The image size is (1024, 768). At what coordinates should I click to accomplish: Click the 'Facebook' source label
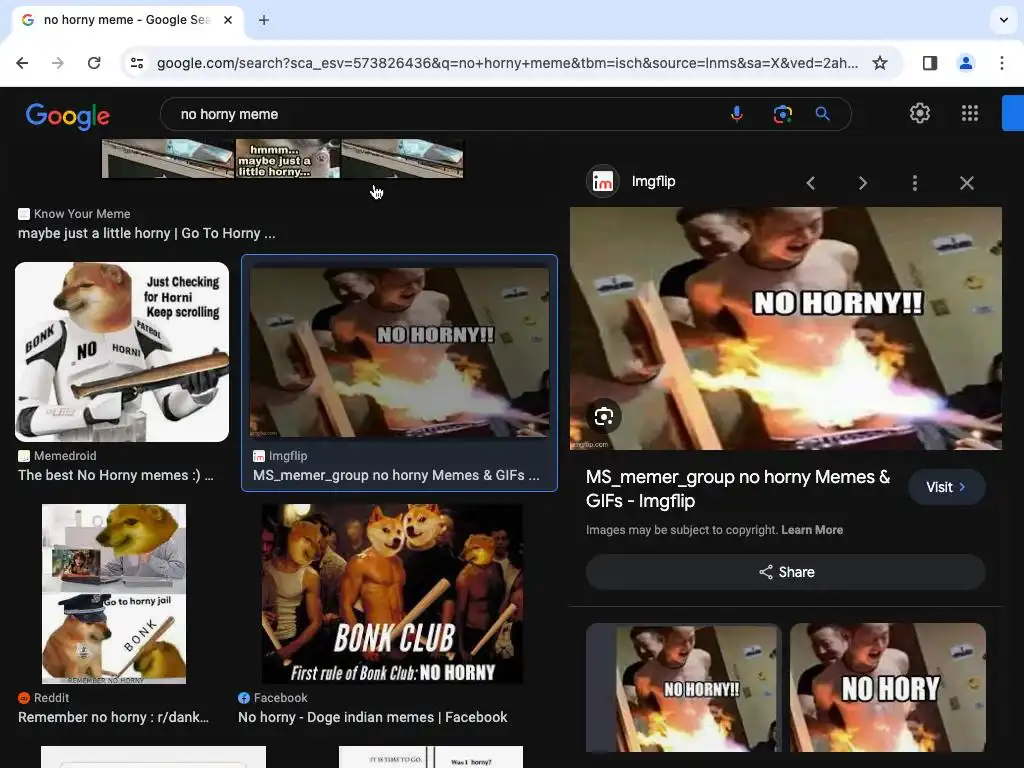coord(280,697)
